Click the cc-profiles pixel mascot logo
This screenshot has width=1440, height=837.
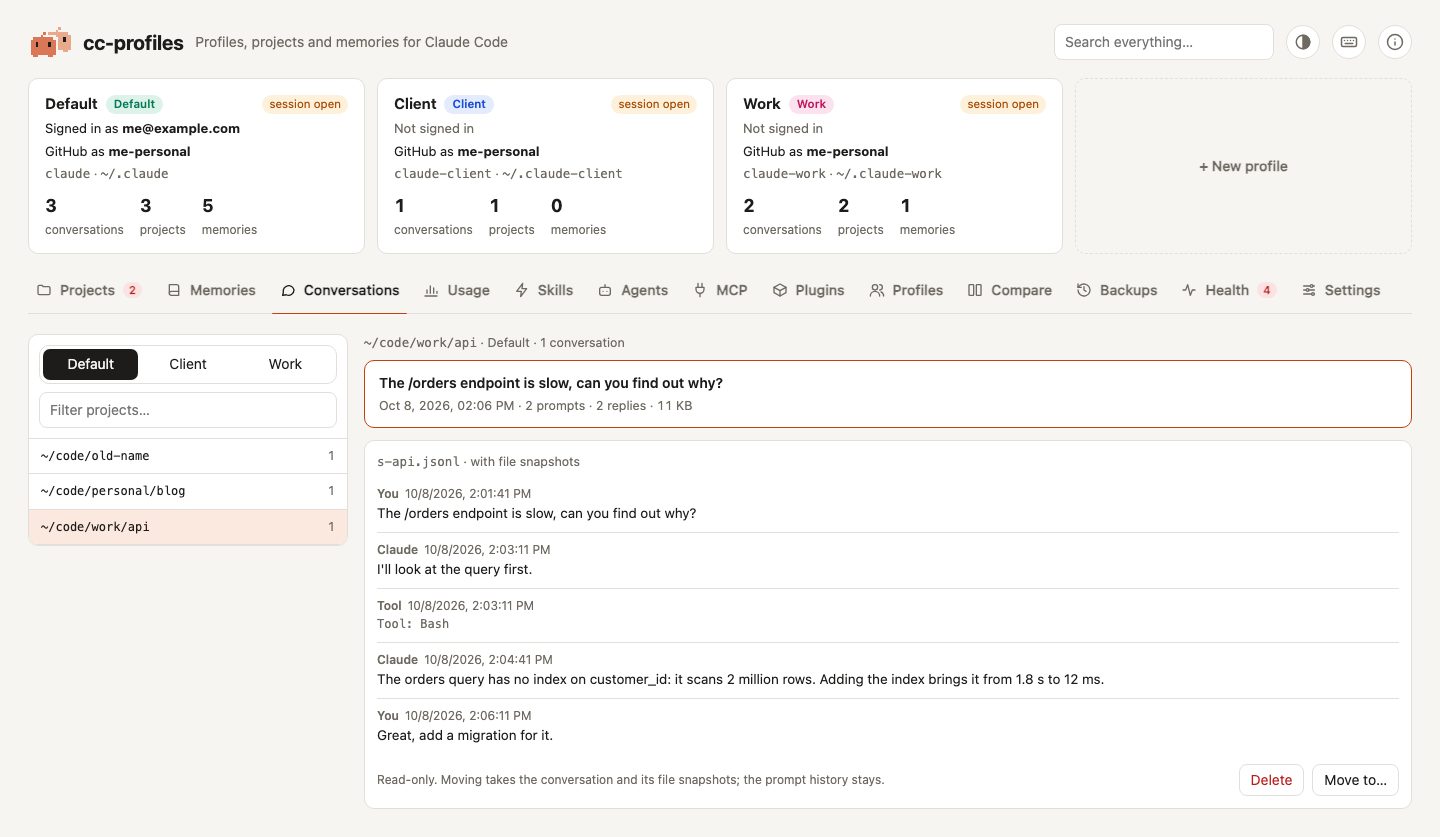(51, 42)
